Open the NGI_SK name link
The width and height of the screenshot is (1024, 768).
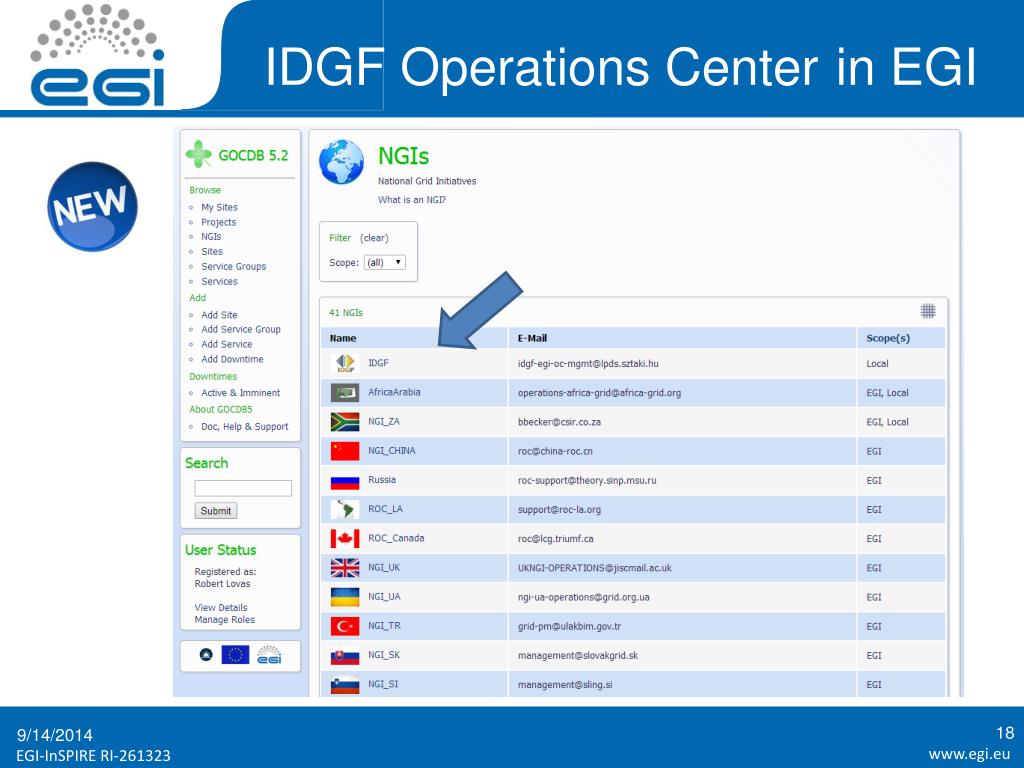coord(384,655)
